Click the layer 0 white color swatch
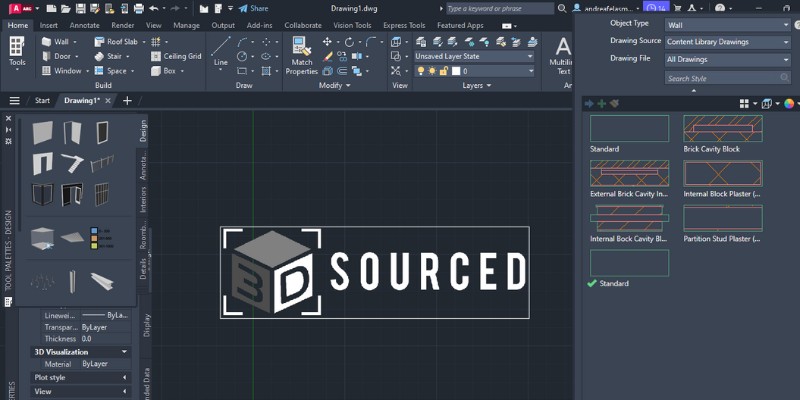 click(x=456, y=71)
